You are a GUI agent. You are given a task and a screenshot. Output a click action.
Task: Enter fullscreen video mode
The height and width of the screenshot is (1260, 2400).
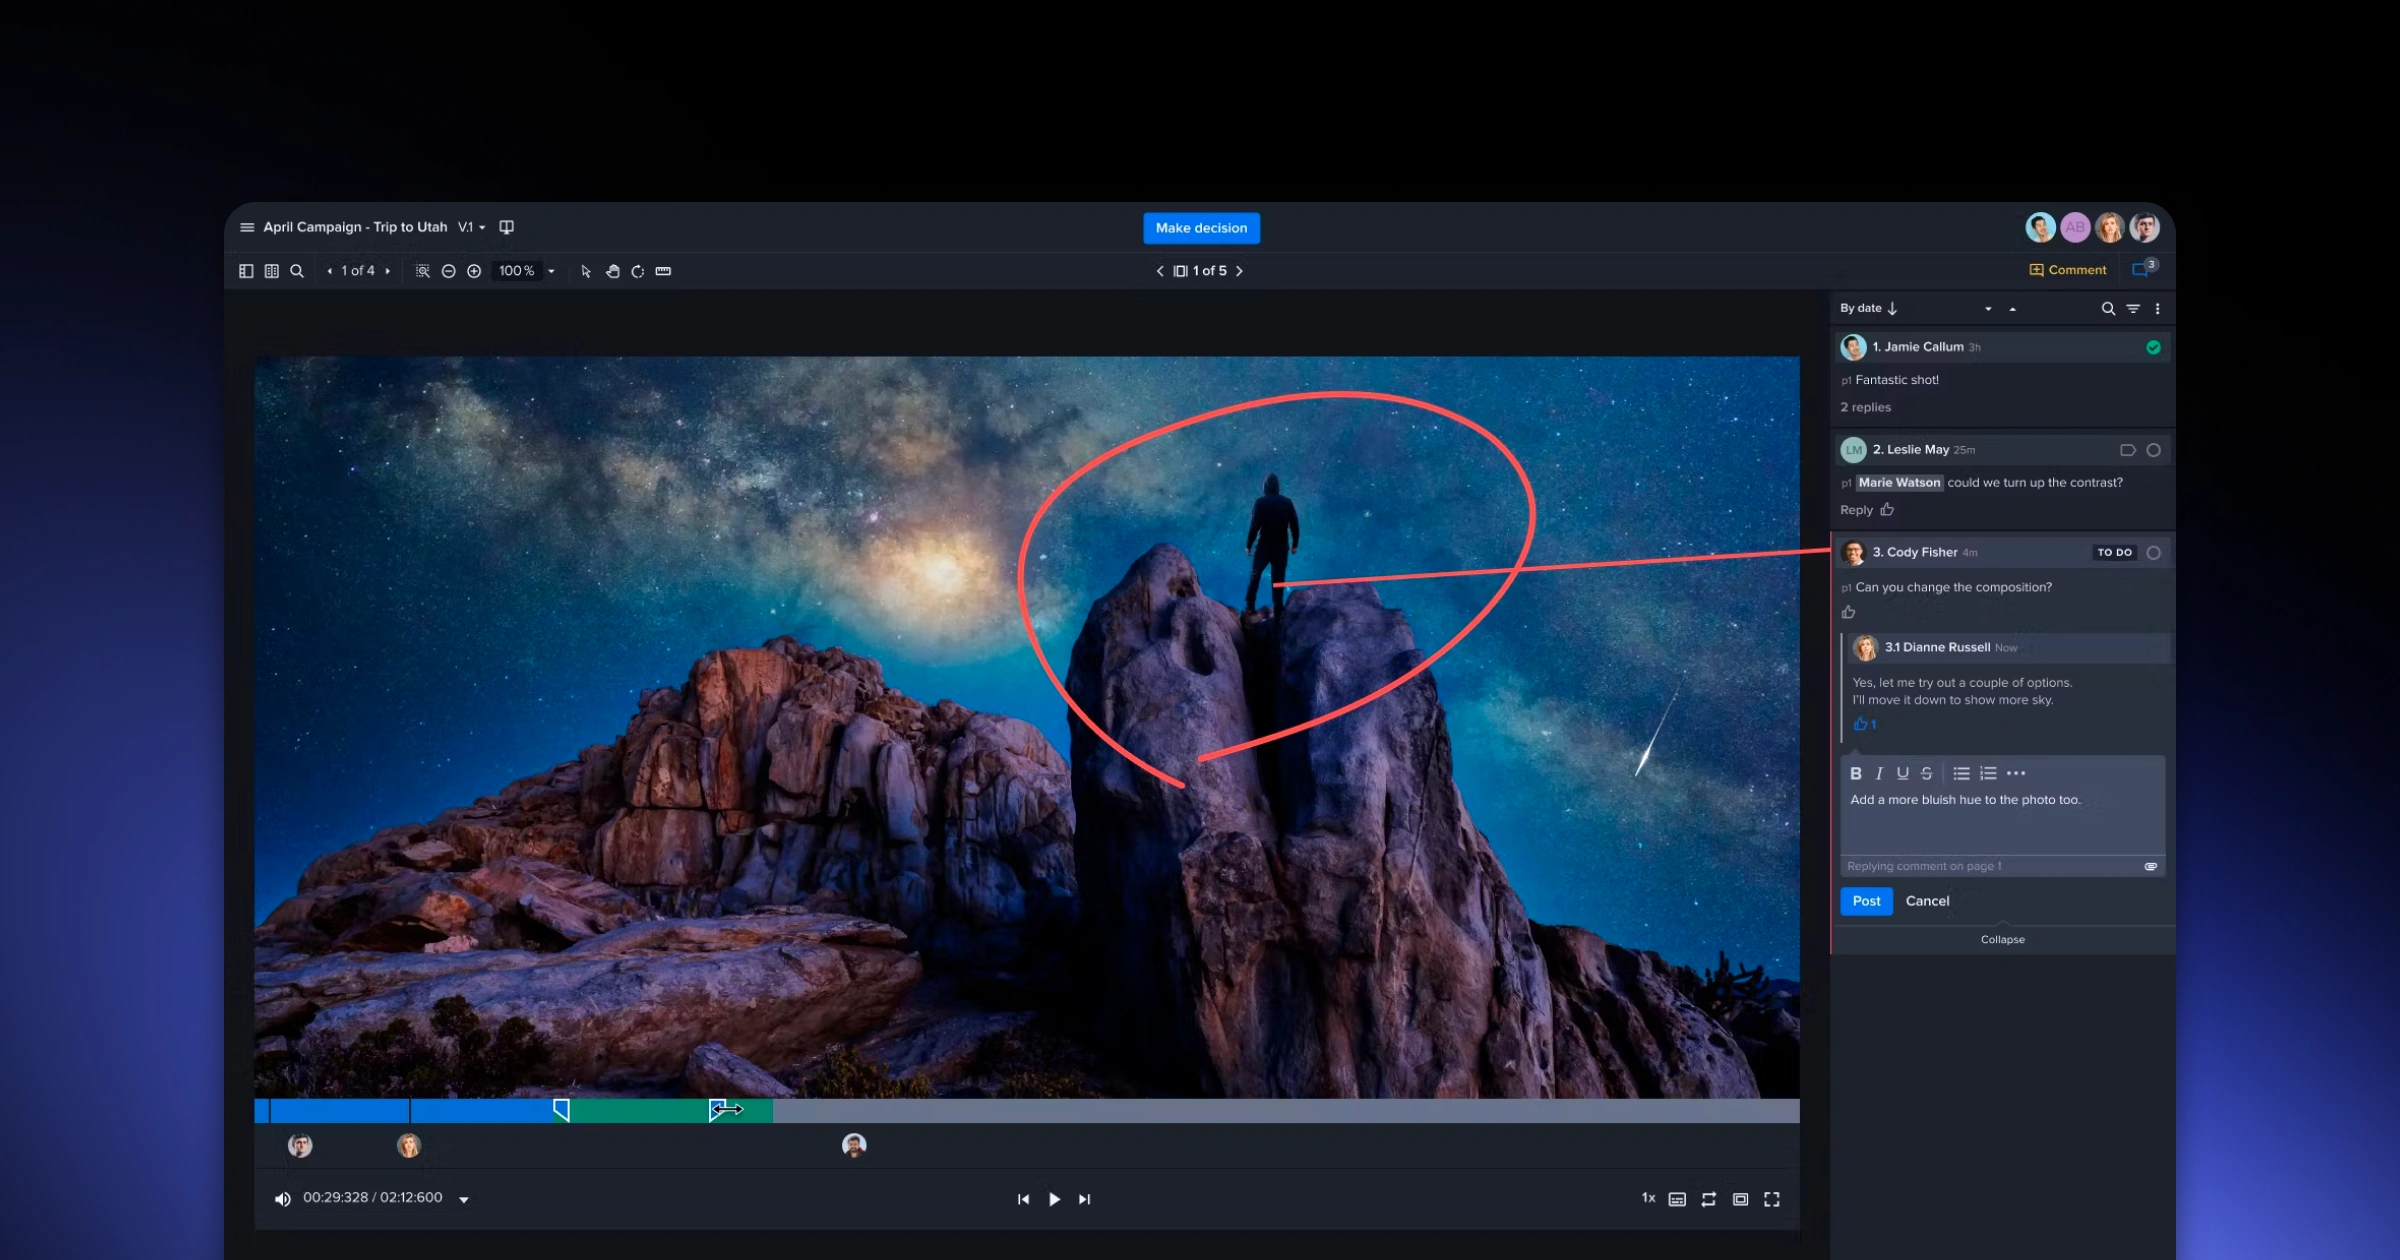[1772, 1199]
